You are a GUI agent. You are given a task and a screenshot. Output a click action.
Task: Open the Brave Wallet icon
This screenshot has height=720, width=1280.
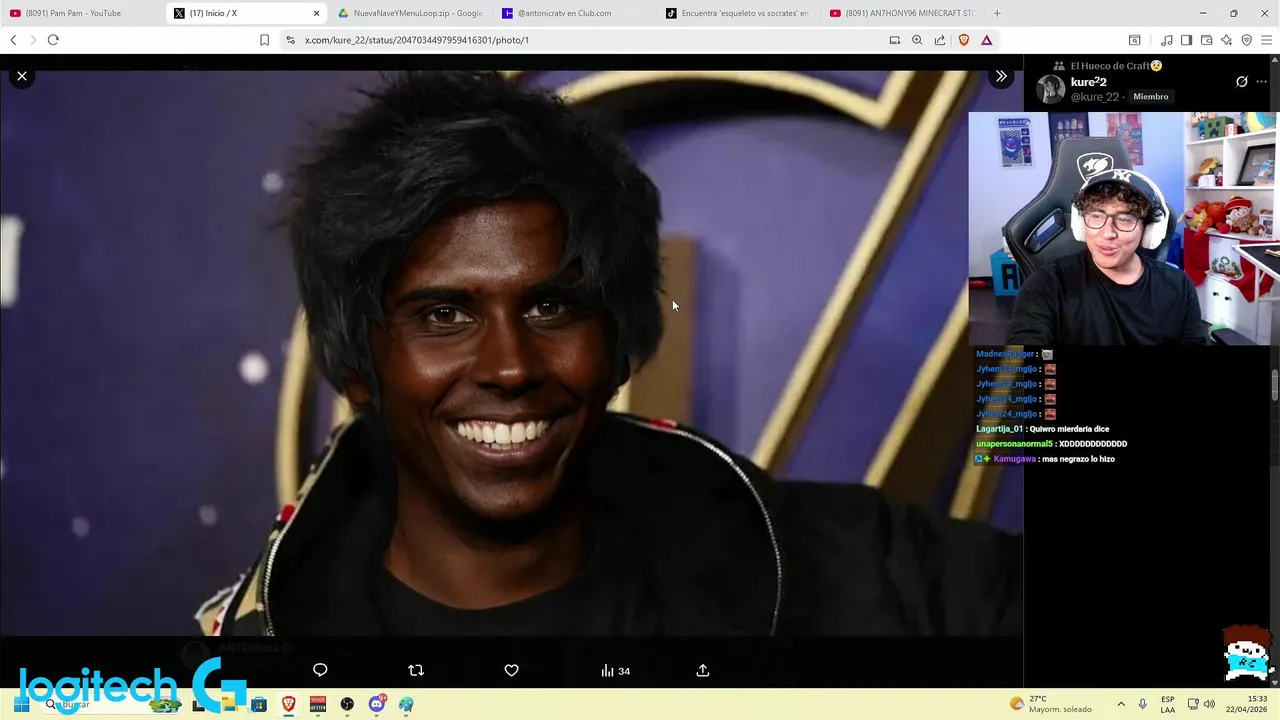(1206, 40)
